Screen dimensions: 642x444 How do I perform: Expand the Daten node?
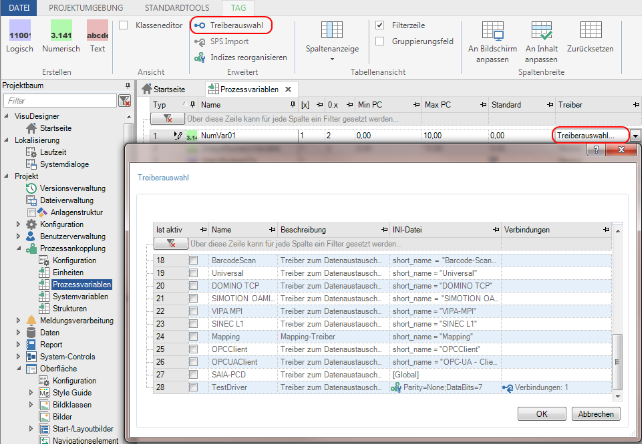(18, 332)
